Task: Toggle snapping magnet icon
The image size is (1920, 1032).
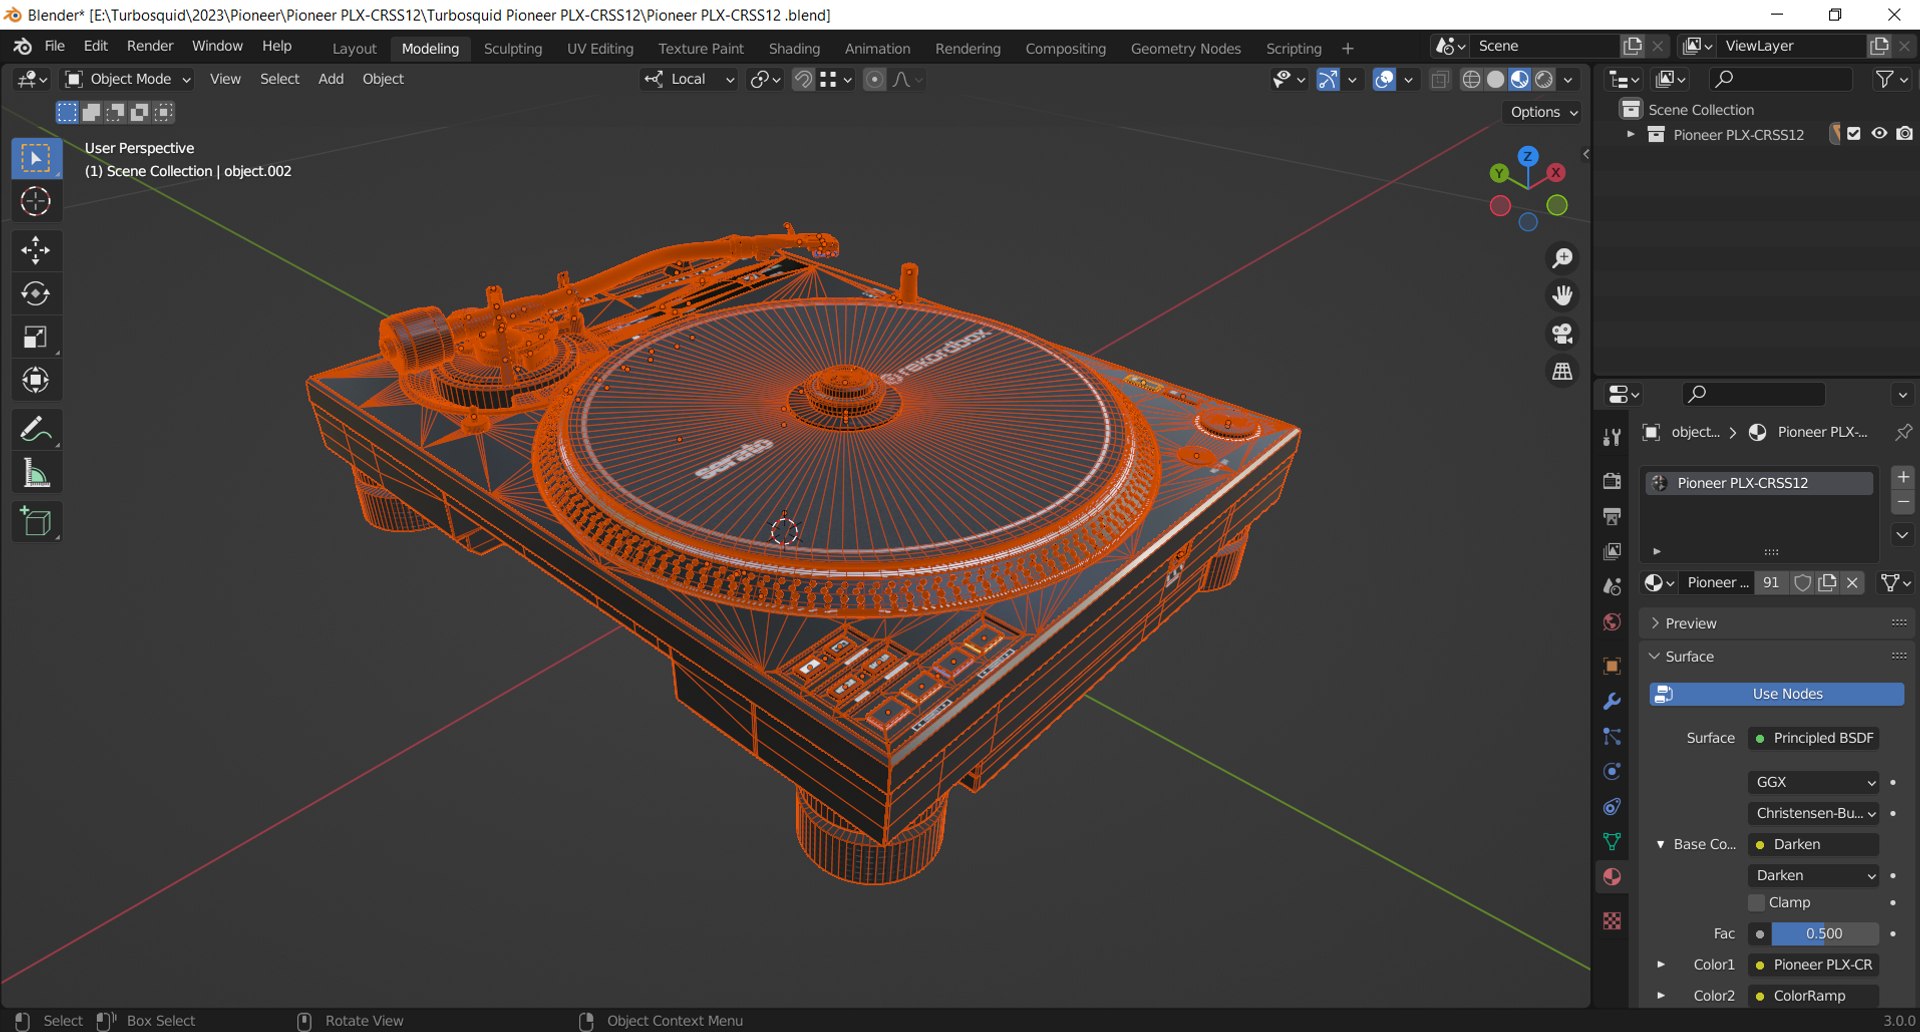Action: (x=803, y=79)
